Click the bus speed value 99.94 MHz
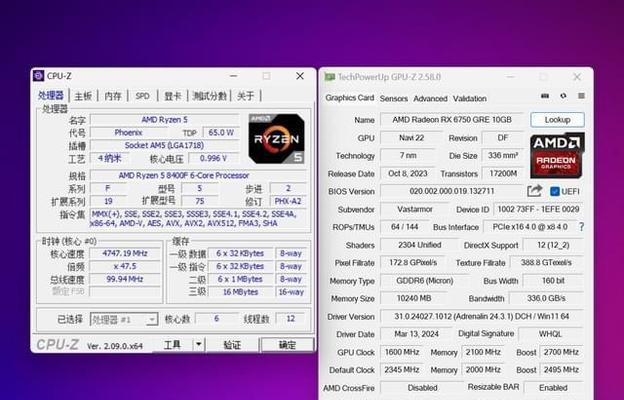Image resolution: width=624 pixels, height=400 pixels. pyautogui.click(x=125, y=279)
